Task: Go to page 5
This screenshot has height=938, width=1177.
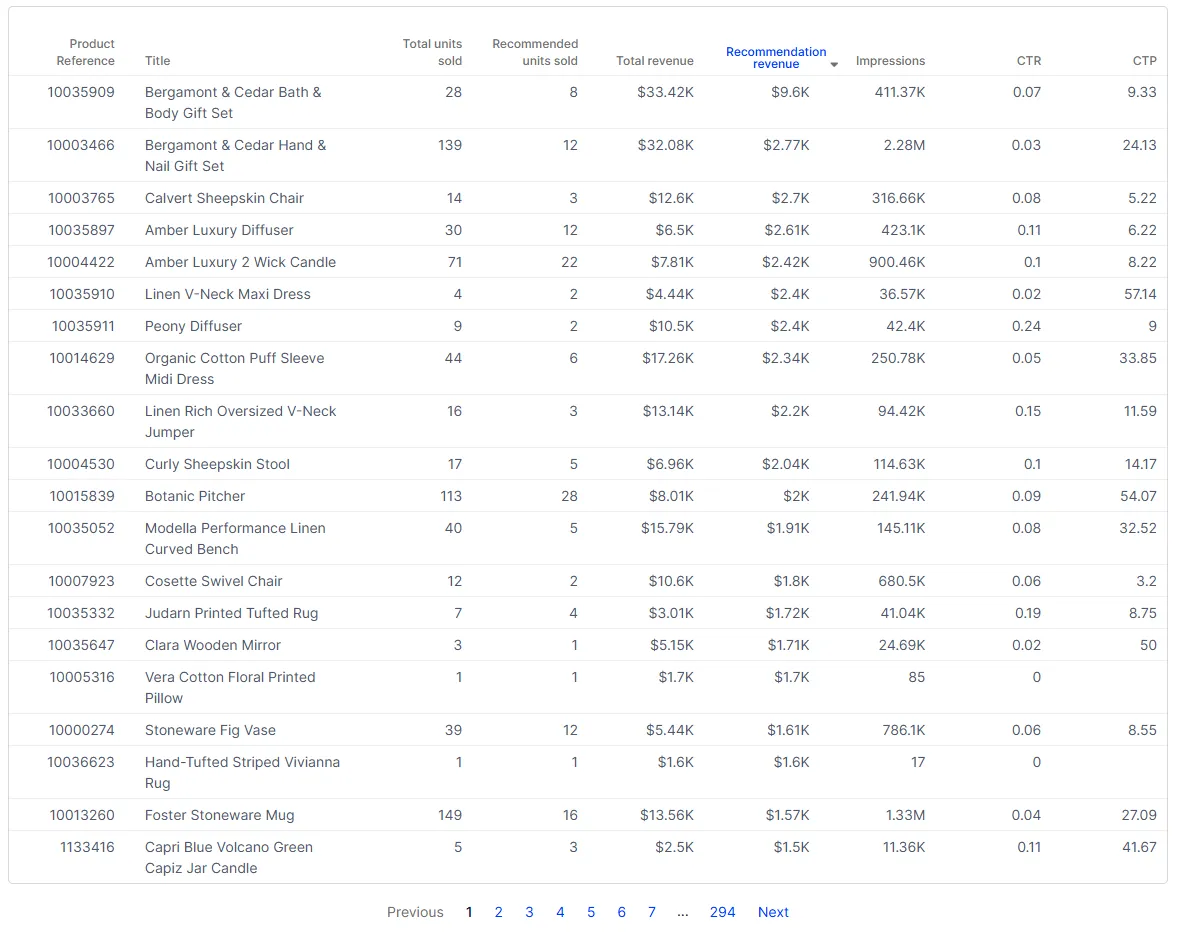Action: coord(591,912)
